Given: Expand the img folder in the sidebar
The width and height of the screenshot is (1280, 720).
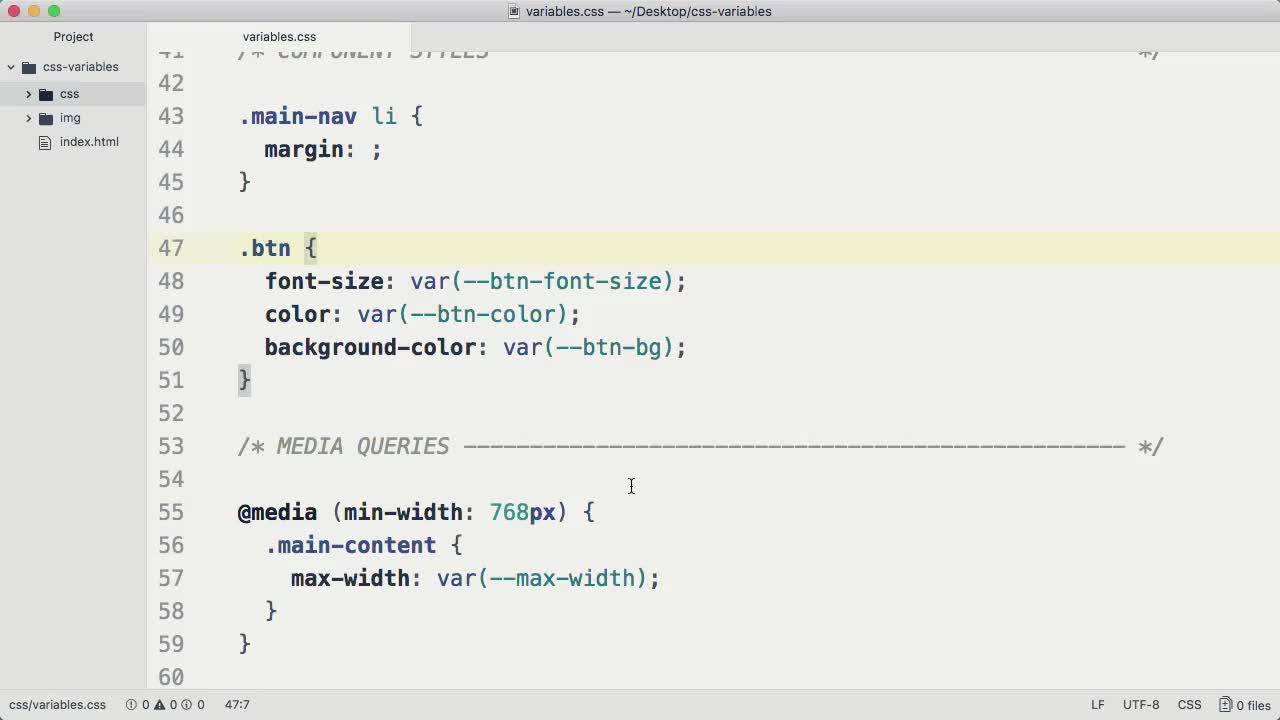Looking at the screenshot, I should coord(29,117).
